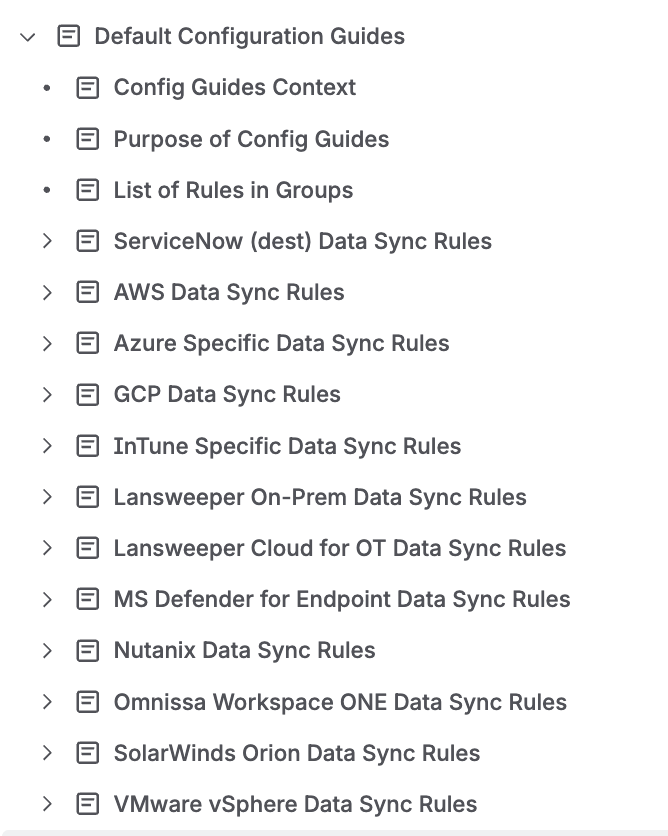Open Omnissa Workspace ONE Data Sync Rules page
Viewport: 668px width, 836px height.
339,702
